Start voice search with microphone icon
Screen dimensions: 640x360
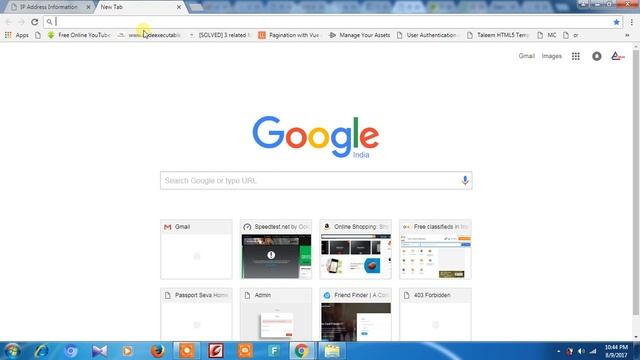465,180
